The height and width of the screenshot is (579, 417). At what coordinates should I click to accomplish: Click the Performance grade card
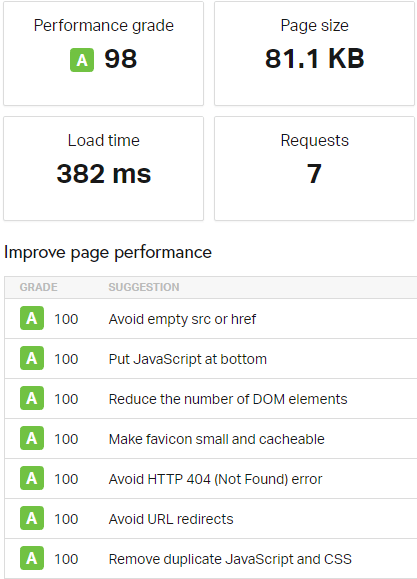click(x=103, y=54)
